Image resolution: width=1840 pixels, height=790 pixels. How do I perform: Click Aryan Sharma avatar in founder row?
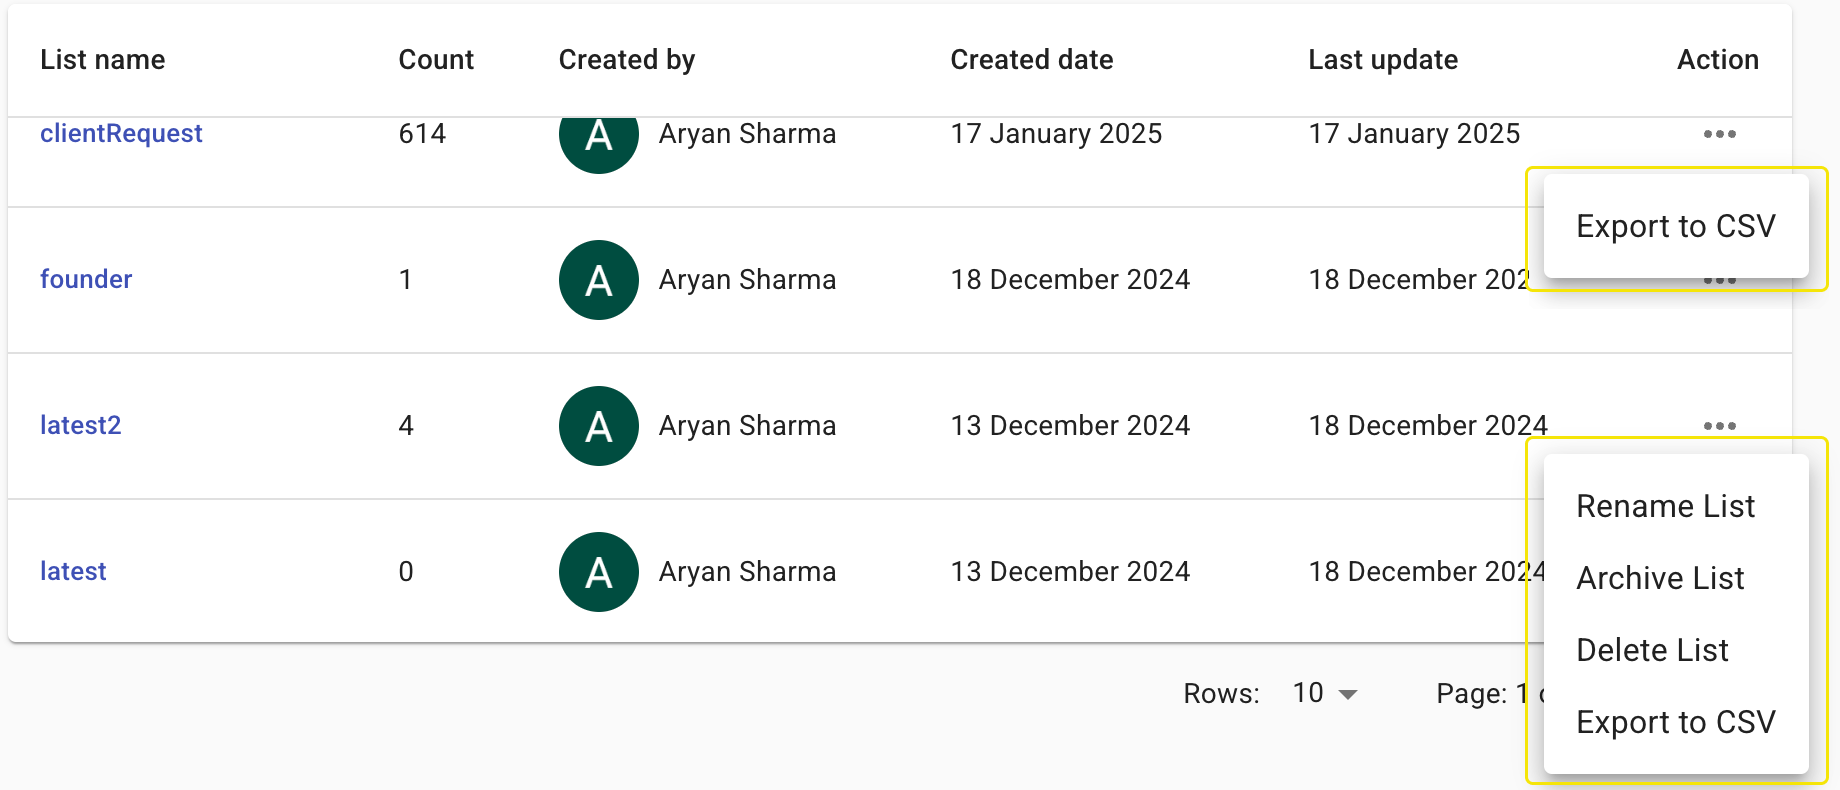(x=598, y=280)
